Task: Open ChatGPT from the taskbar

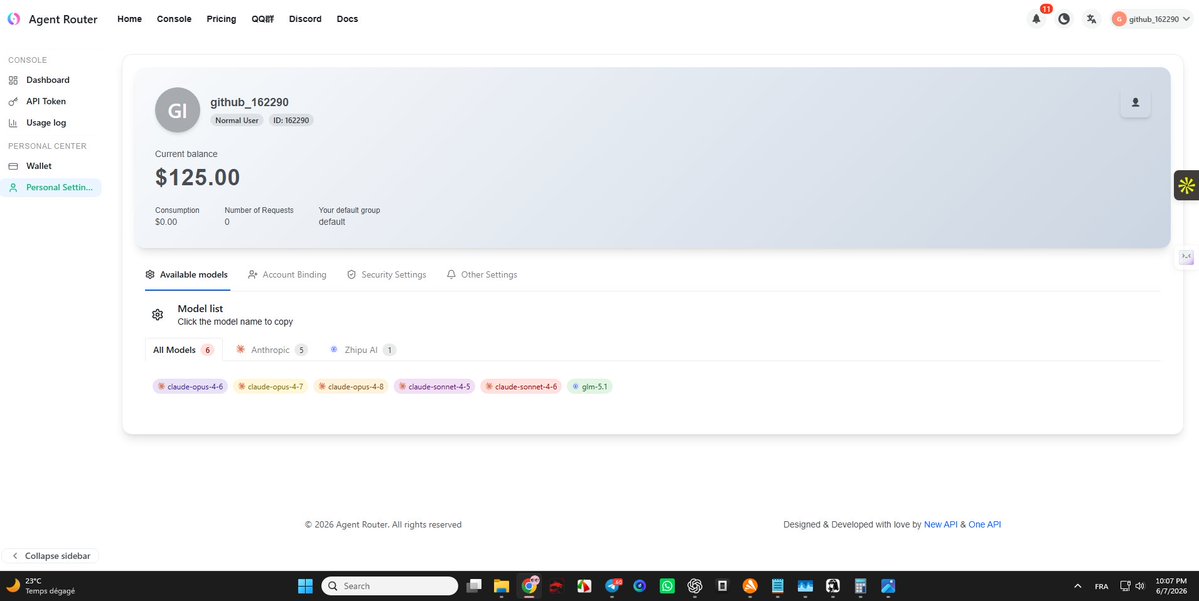Action: point(694,586)
